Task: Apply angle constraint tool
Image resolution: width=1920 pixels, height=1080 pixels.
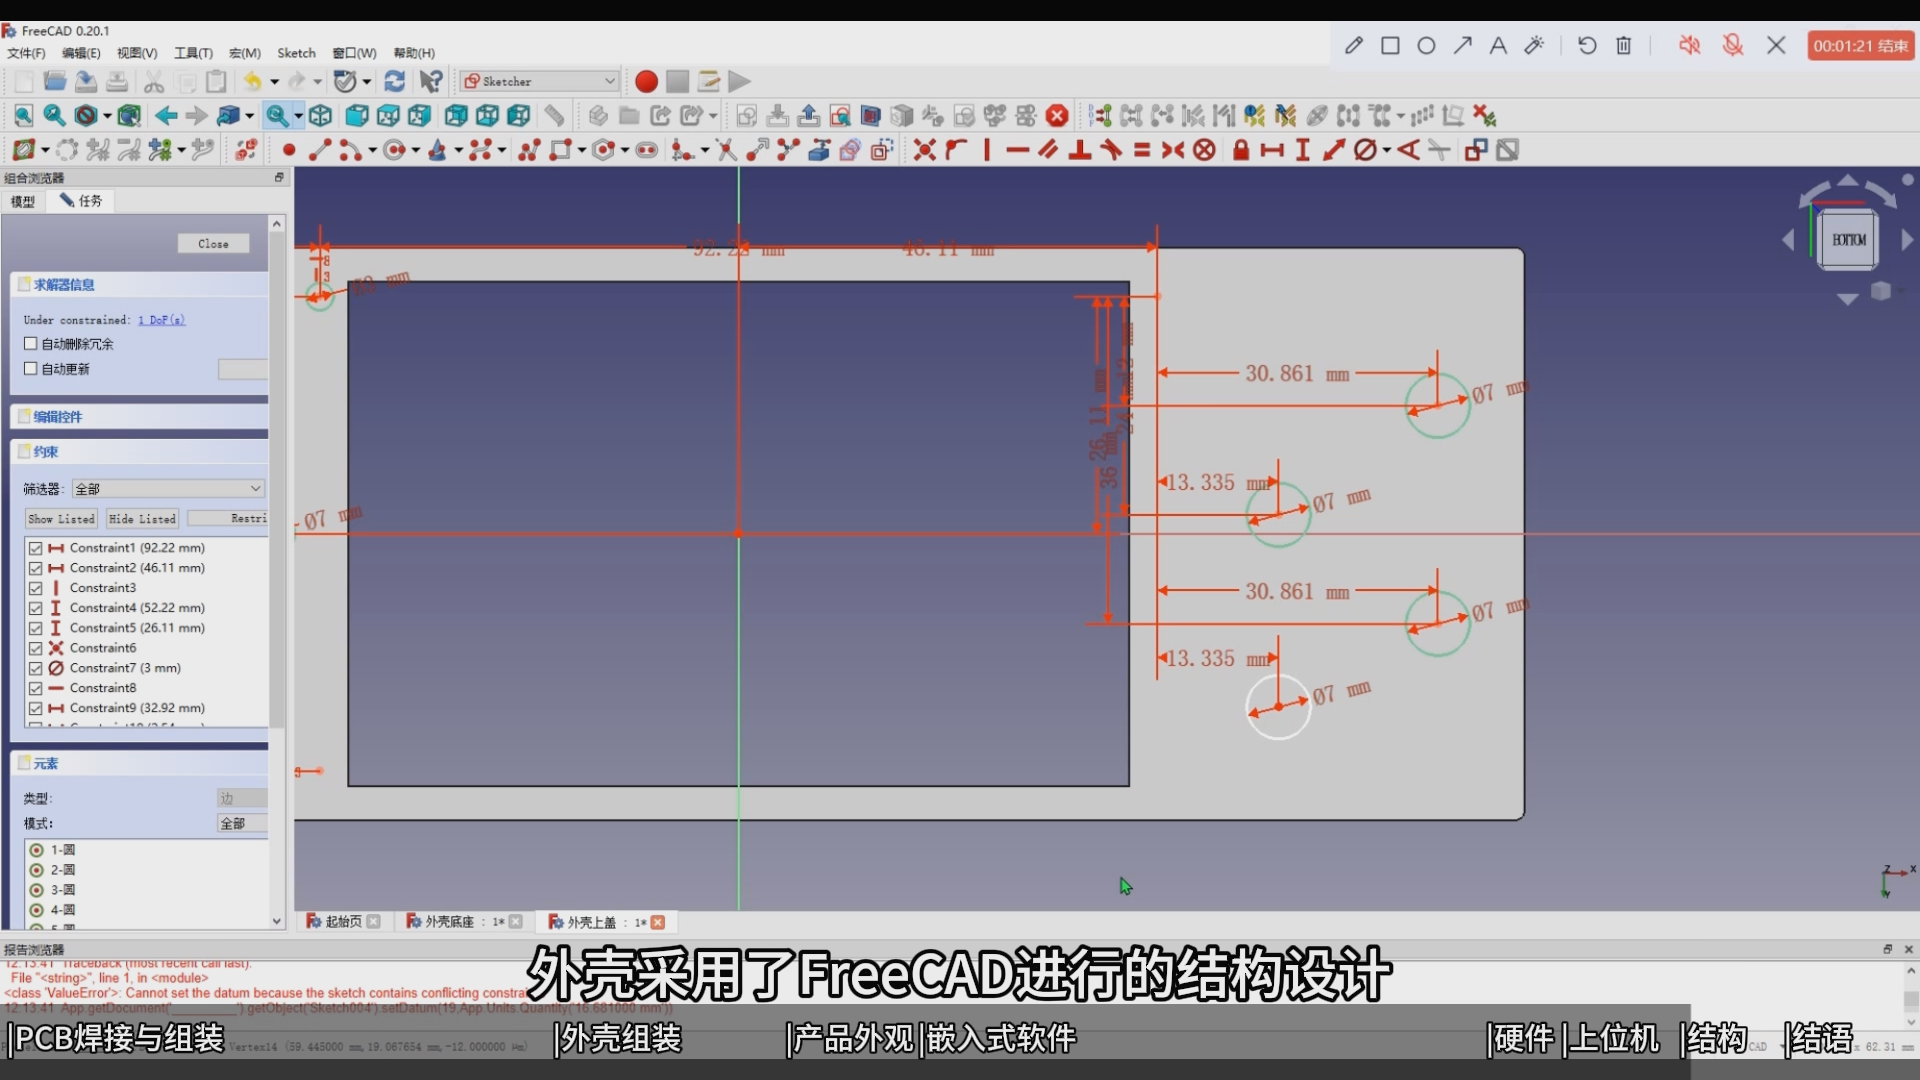Action: (x=1408, y=150)
